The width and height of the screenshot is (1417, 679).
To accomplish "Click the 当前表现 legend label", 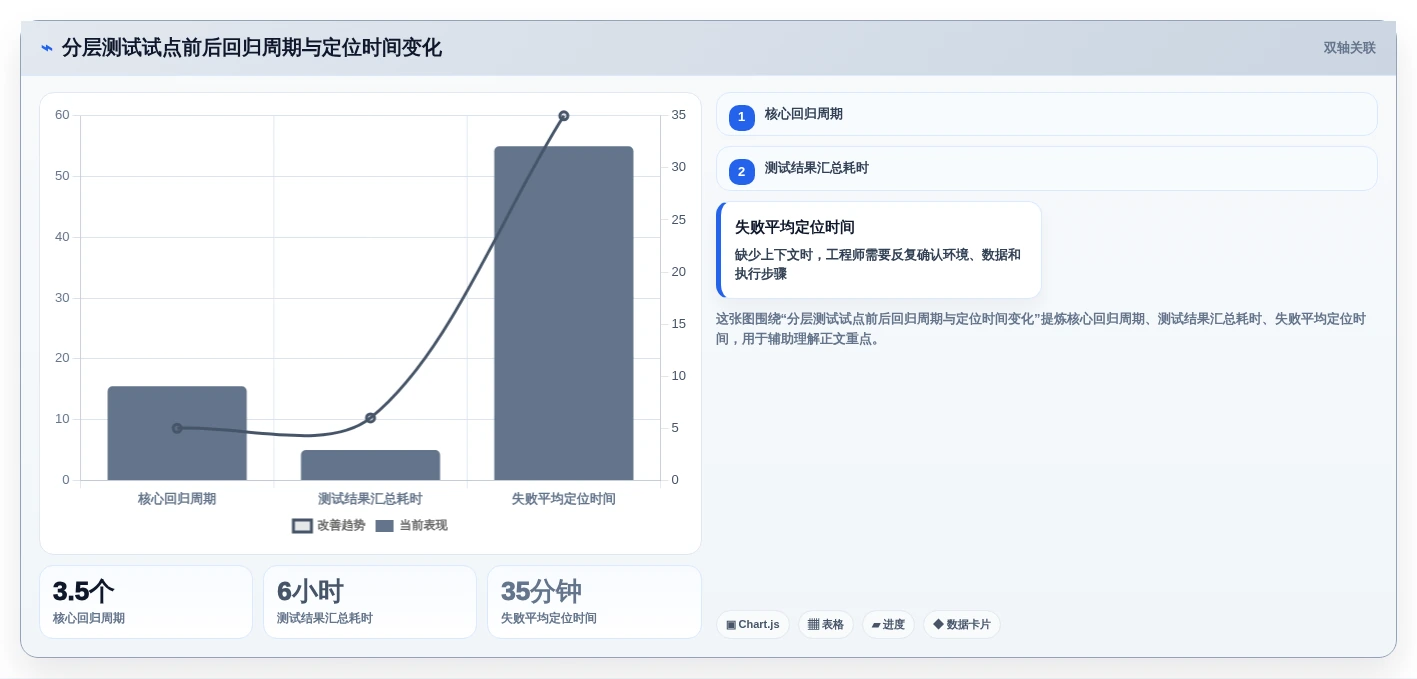I will [x=423, y=526].
